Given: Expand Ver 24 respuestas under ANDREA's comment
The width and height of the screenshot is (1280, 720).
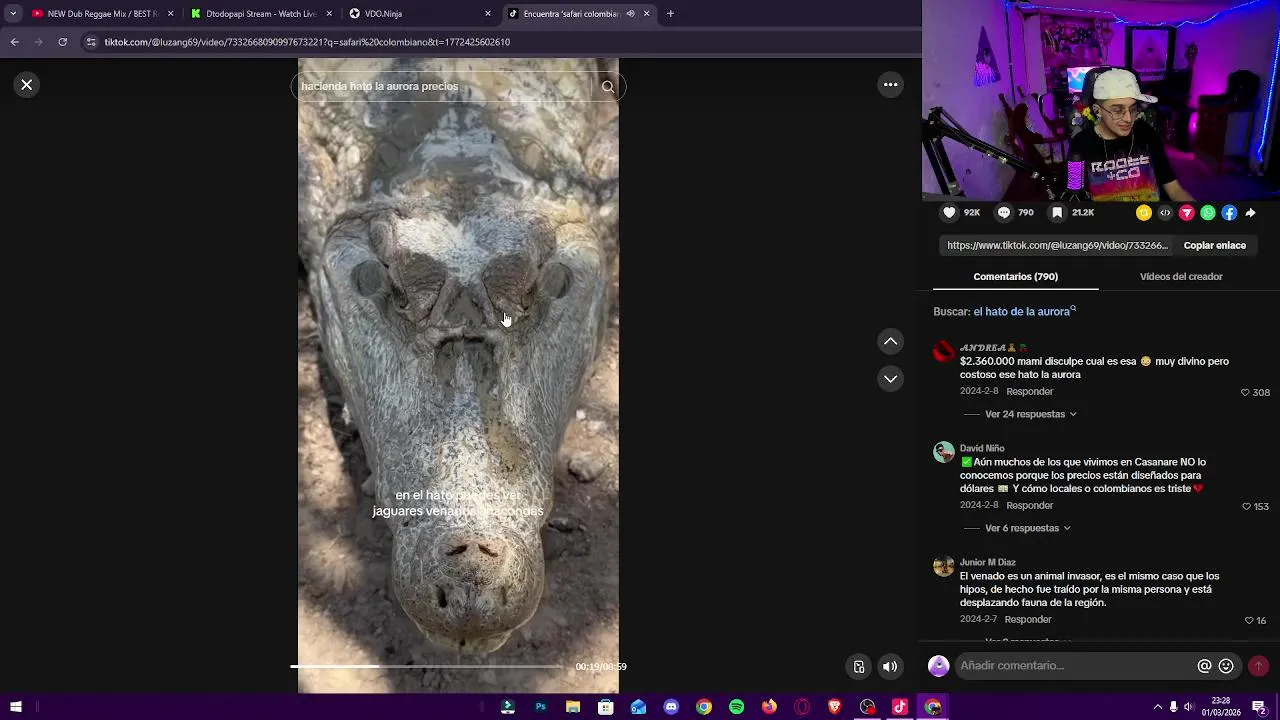Looking at the screenshot, I should pos(1030,414).
